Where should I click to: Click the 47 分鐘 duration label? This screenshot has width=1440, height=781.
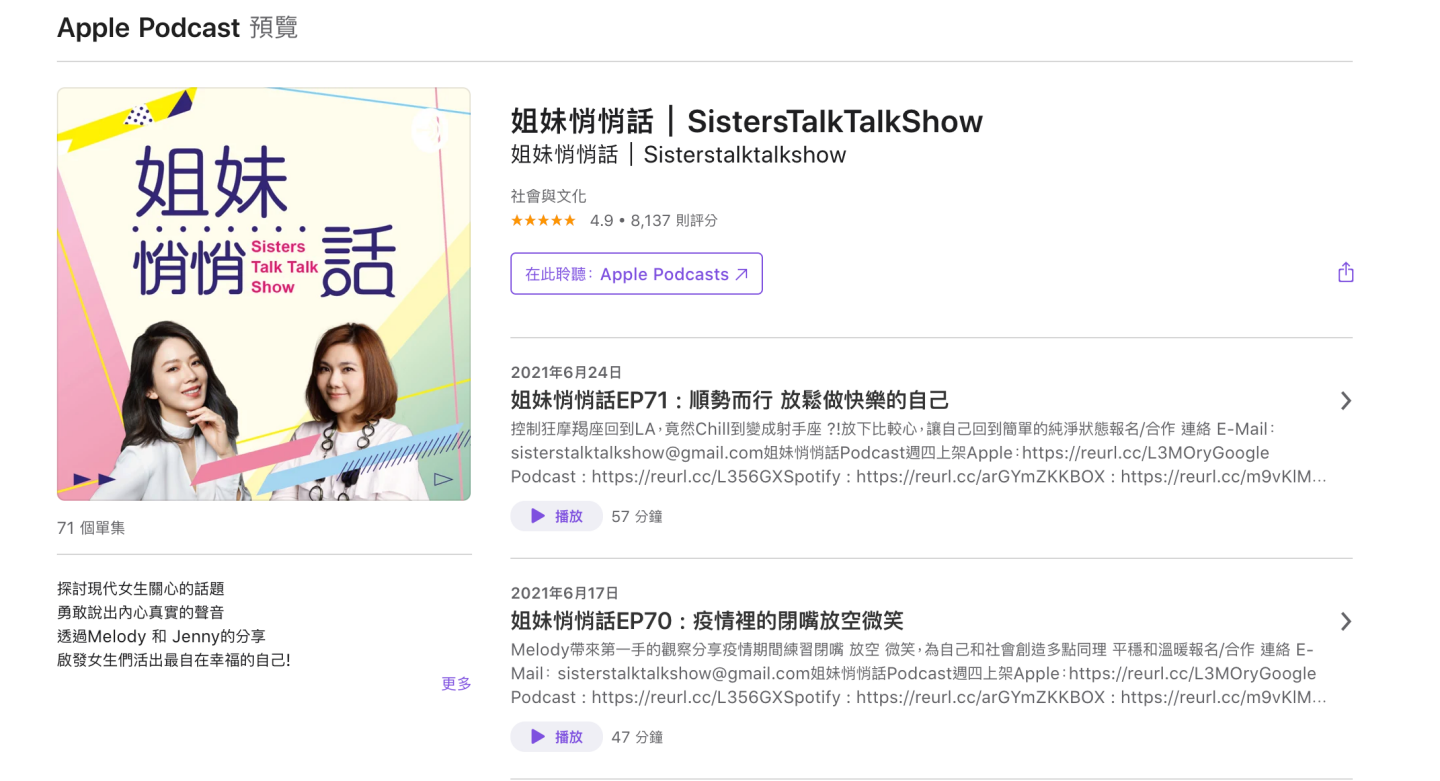(637, 738)
